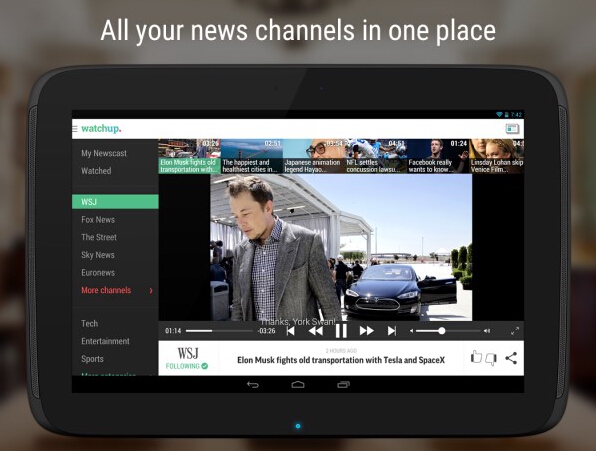Screen dimensions: 596x451
Task: Share the Elon Musk video
Action: click(511, 358)
